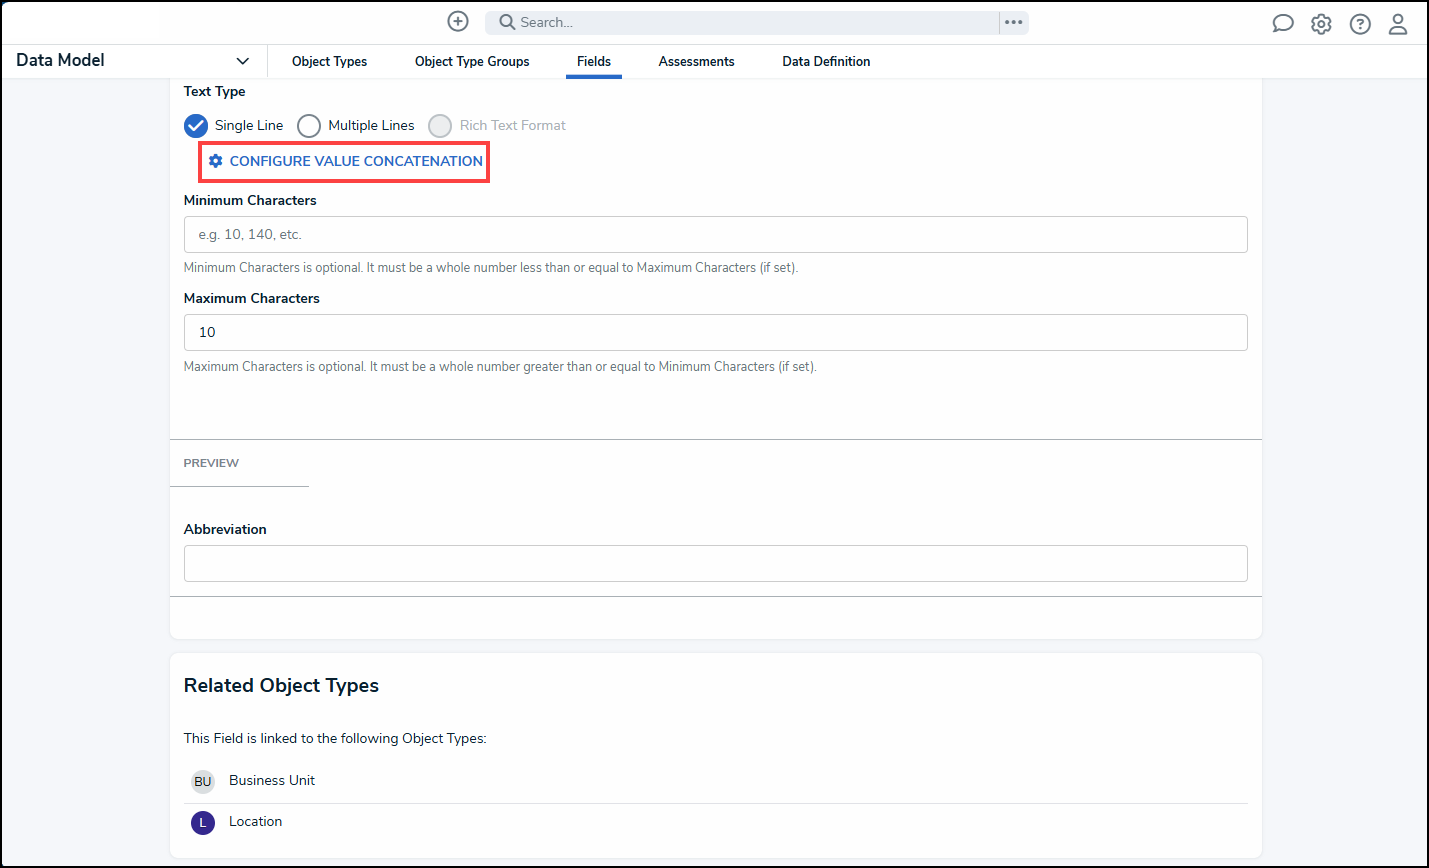This screenshot has height=868, width=1429.
Task: Switch to the Object Types tab
Action: (329, 61)
